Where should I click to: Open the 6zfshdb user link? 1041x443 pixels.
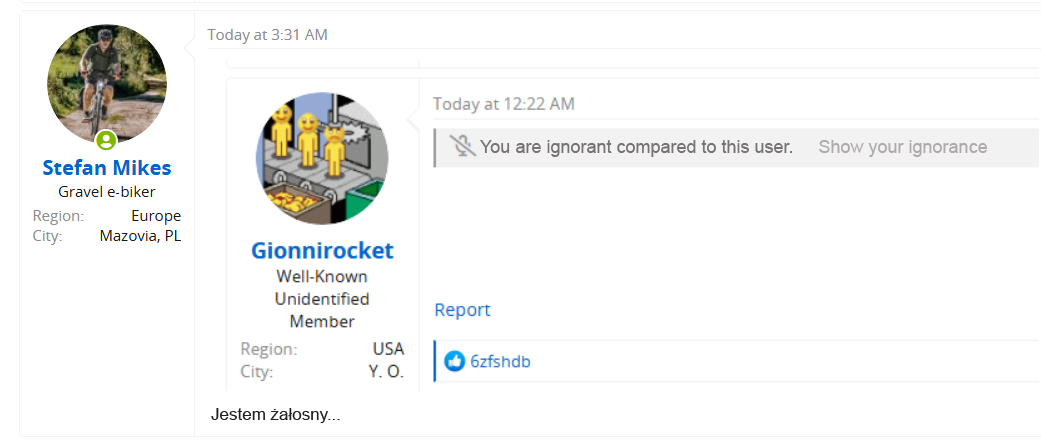click(x=500, y=362)
